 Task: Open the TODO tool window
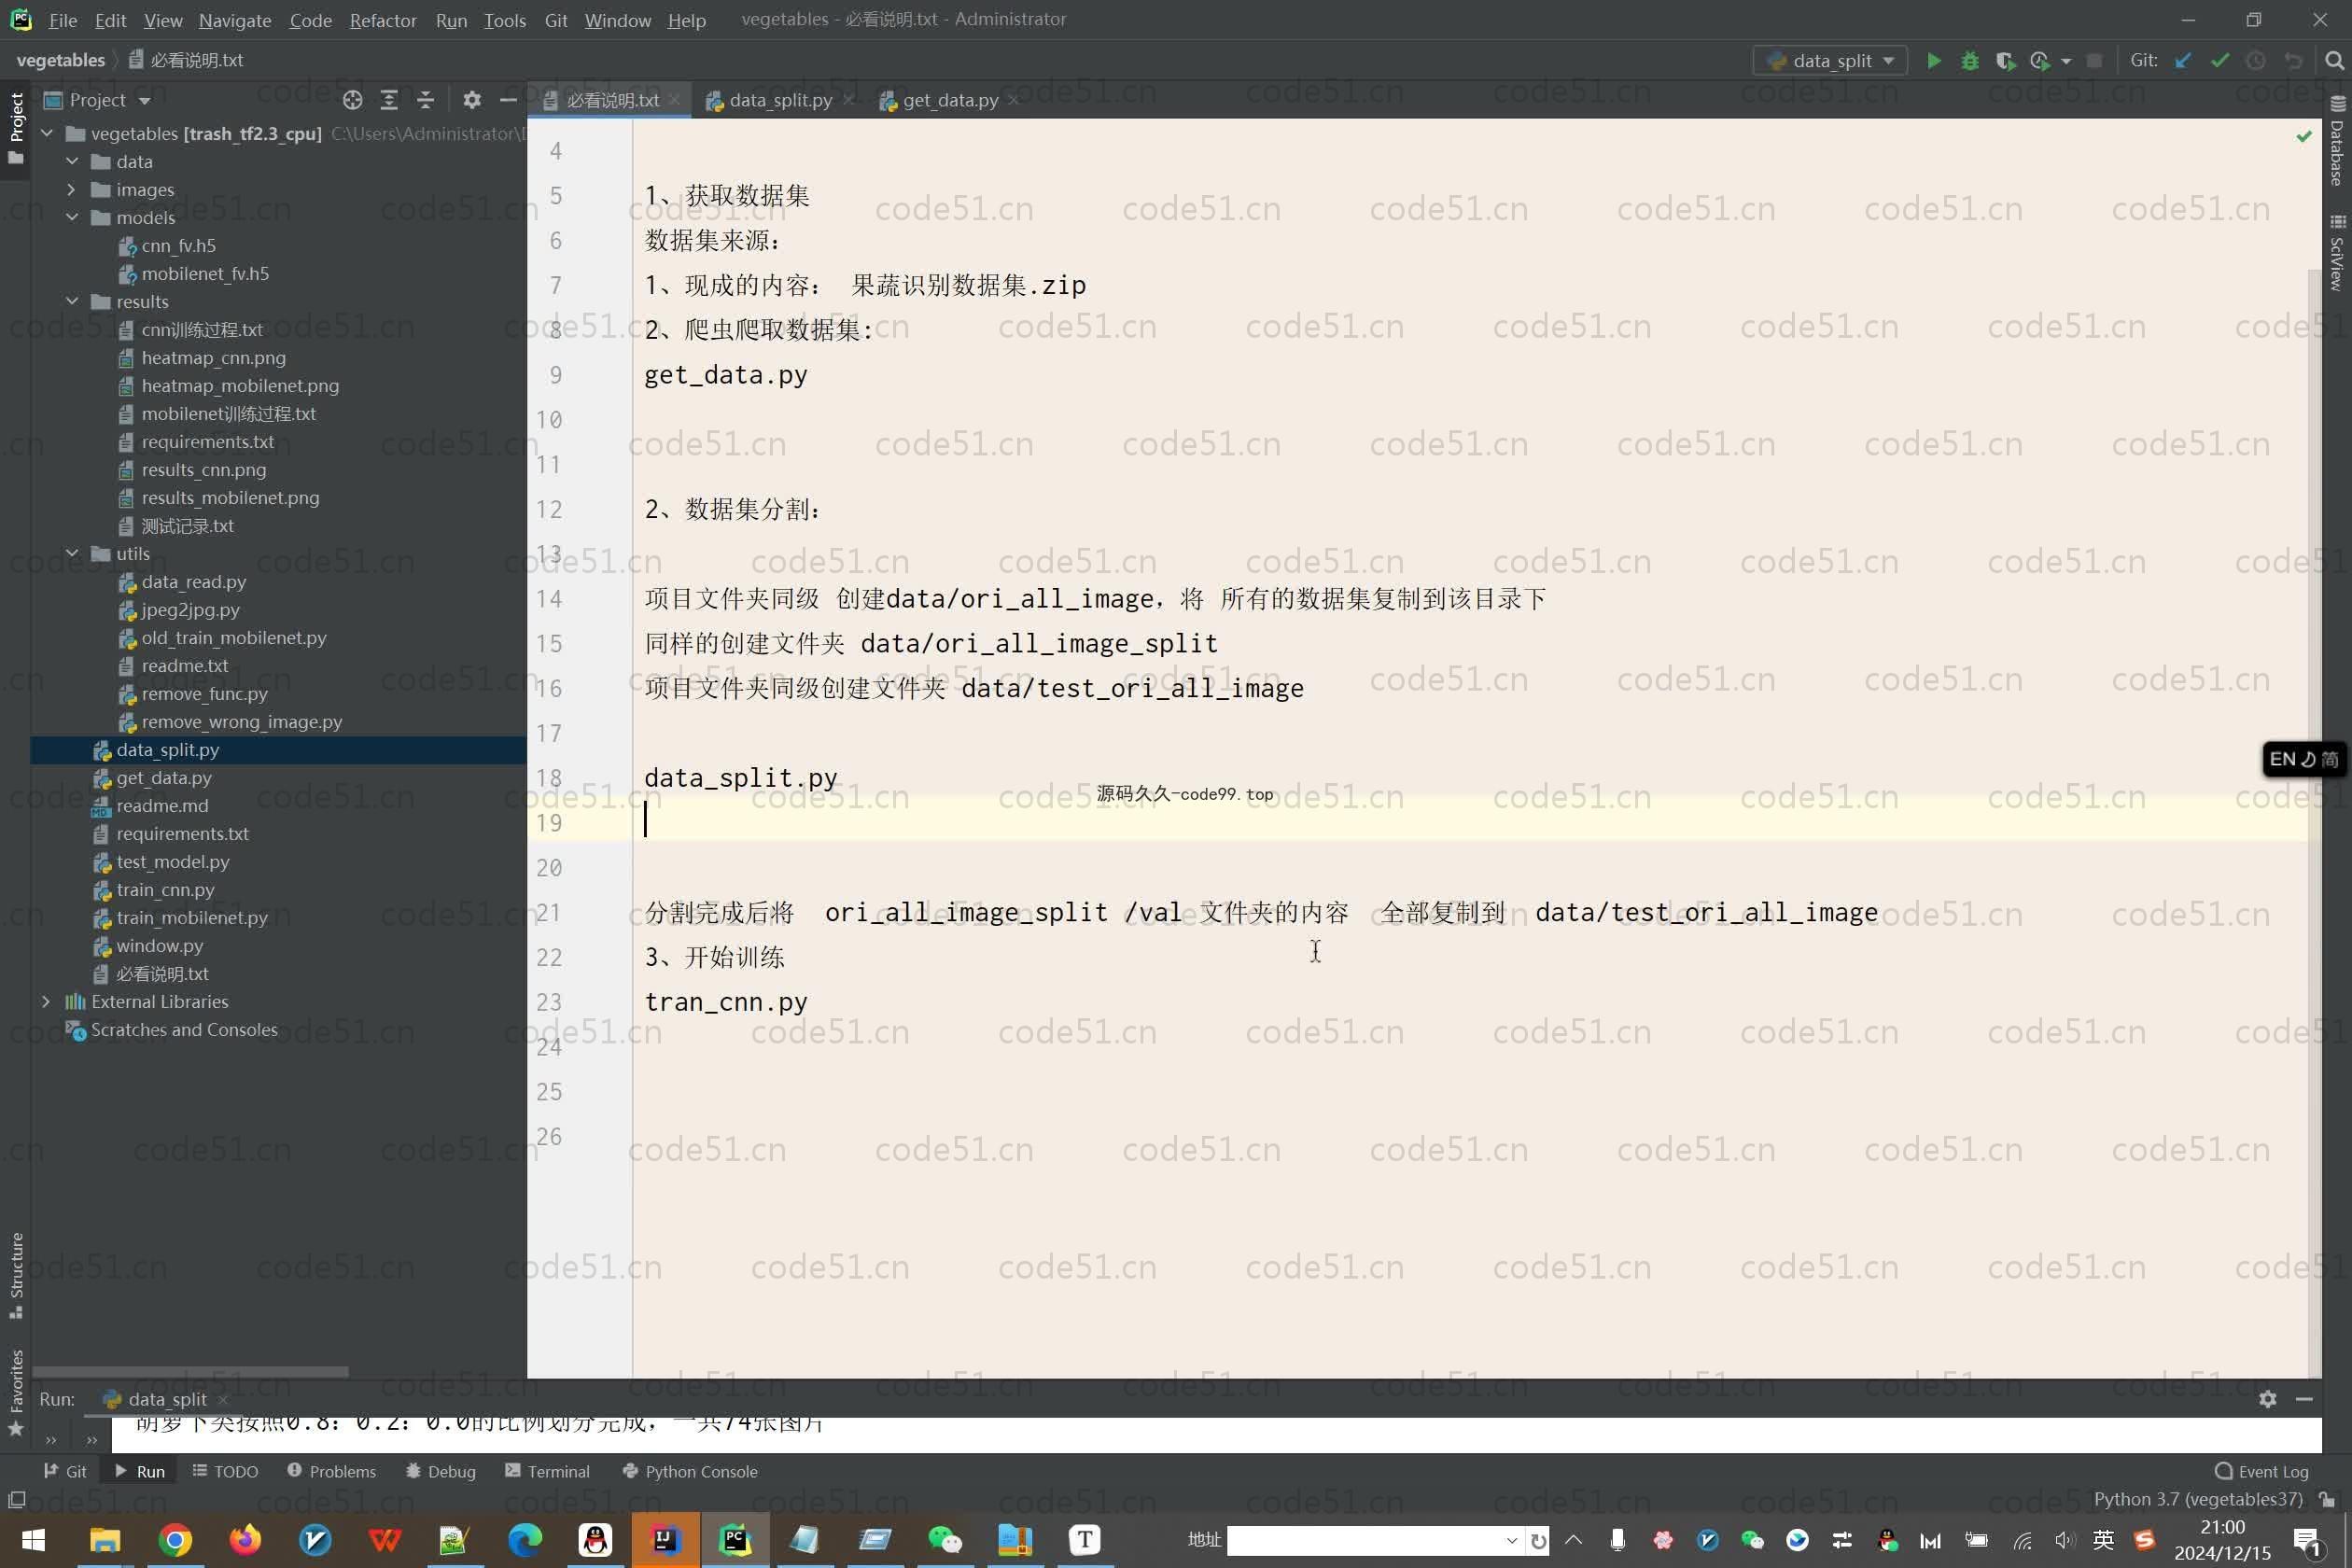(x=226, y=1472)
